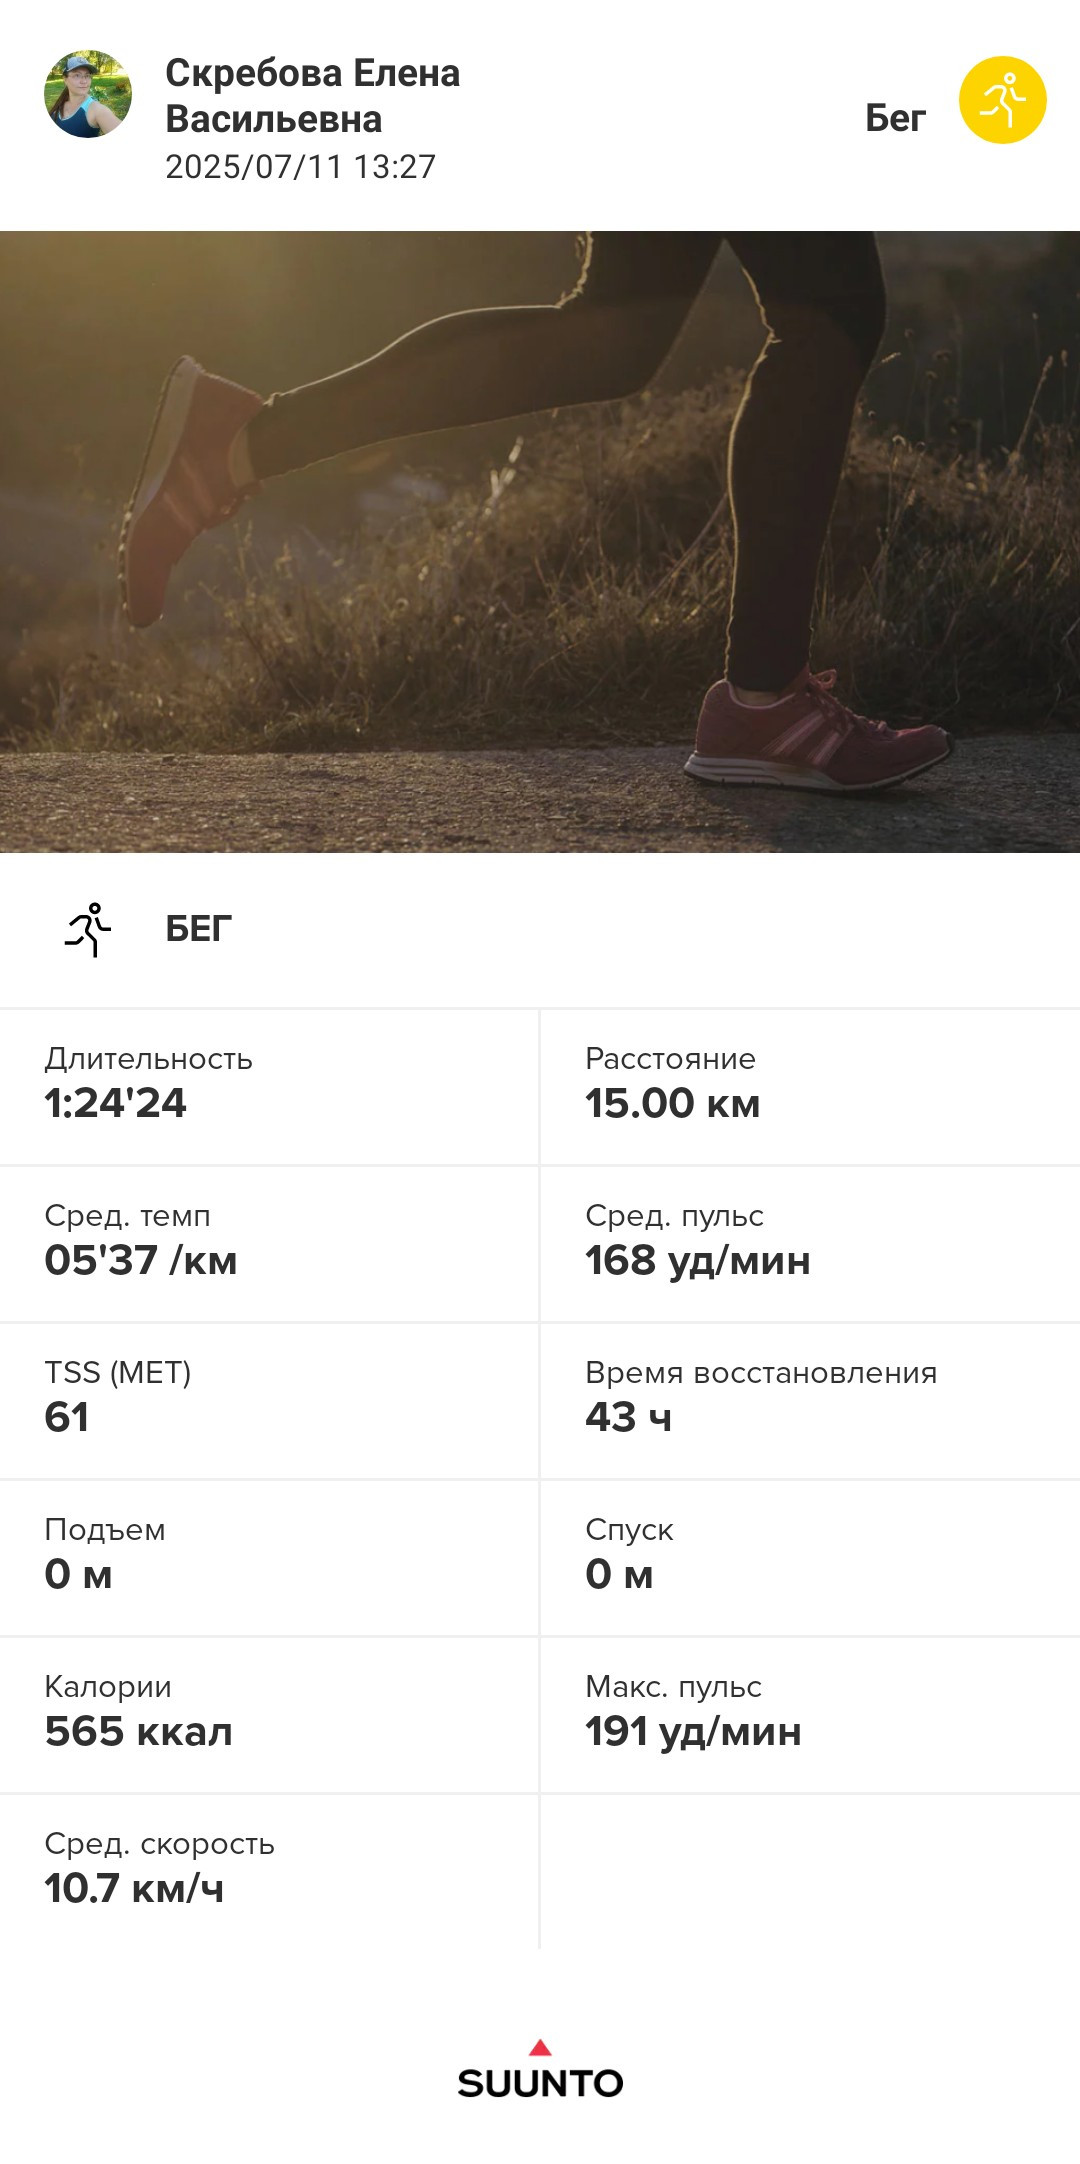
Task: Select the Подъем 0 м stat
Action: (x=269, y=1558)
